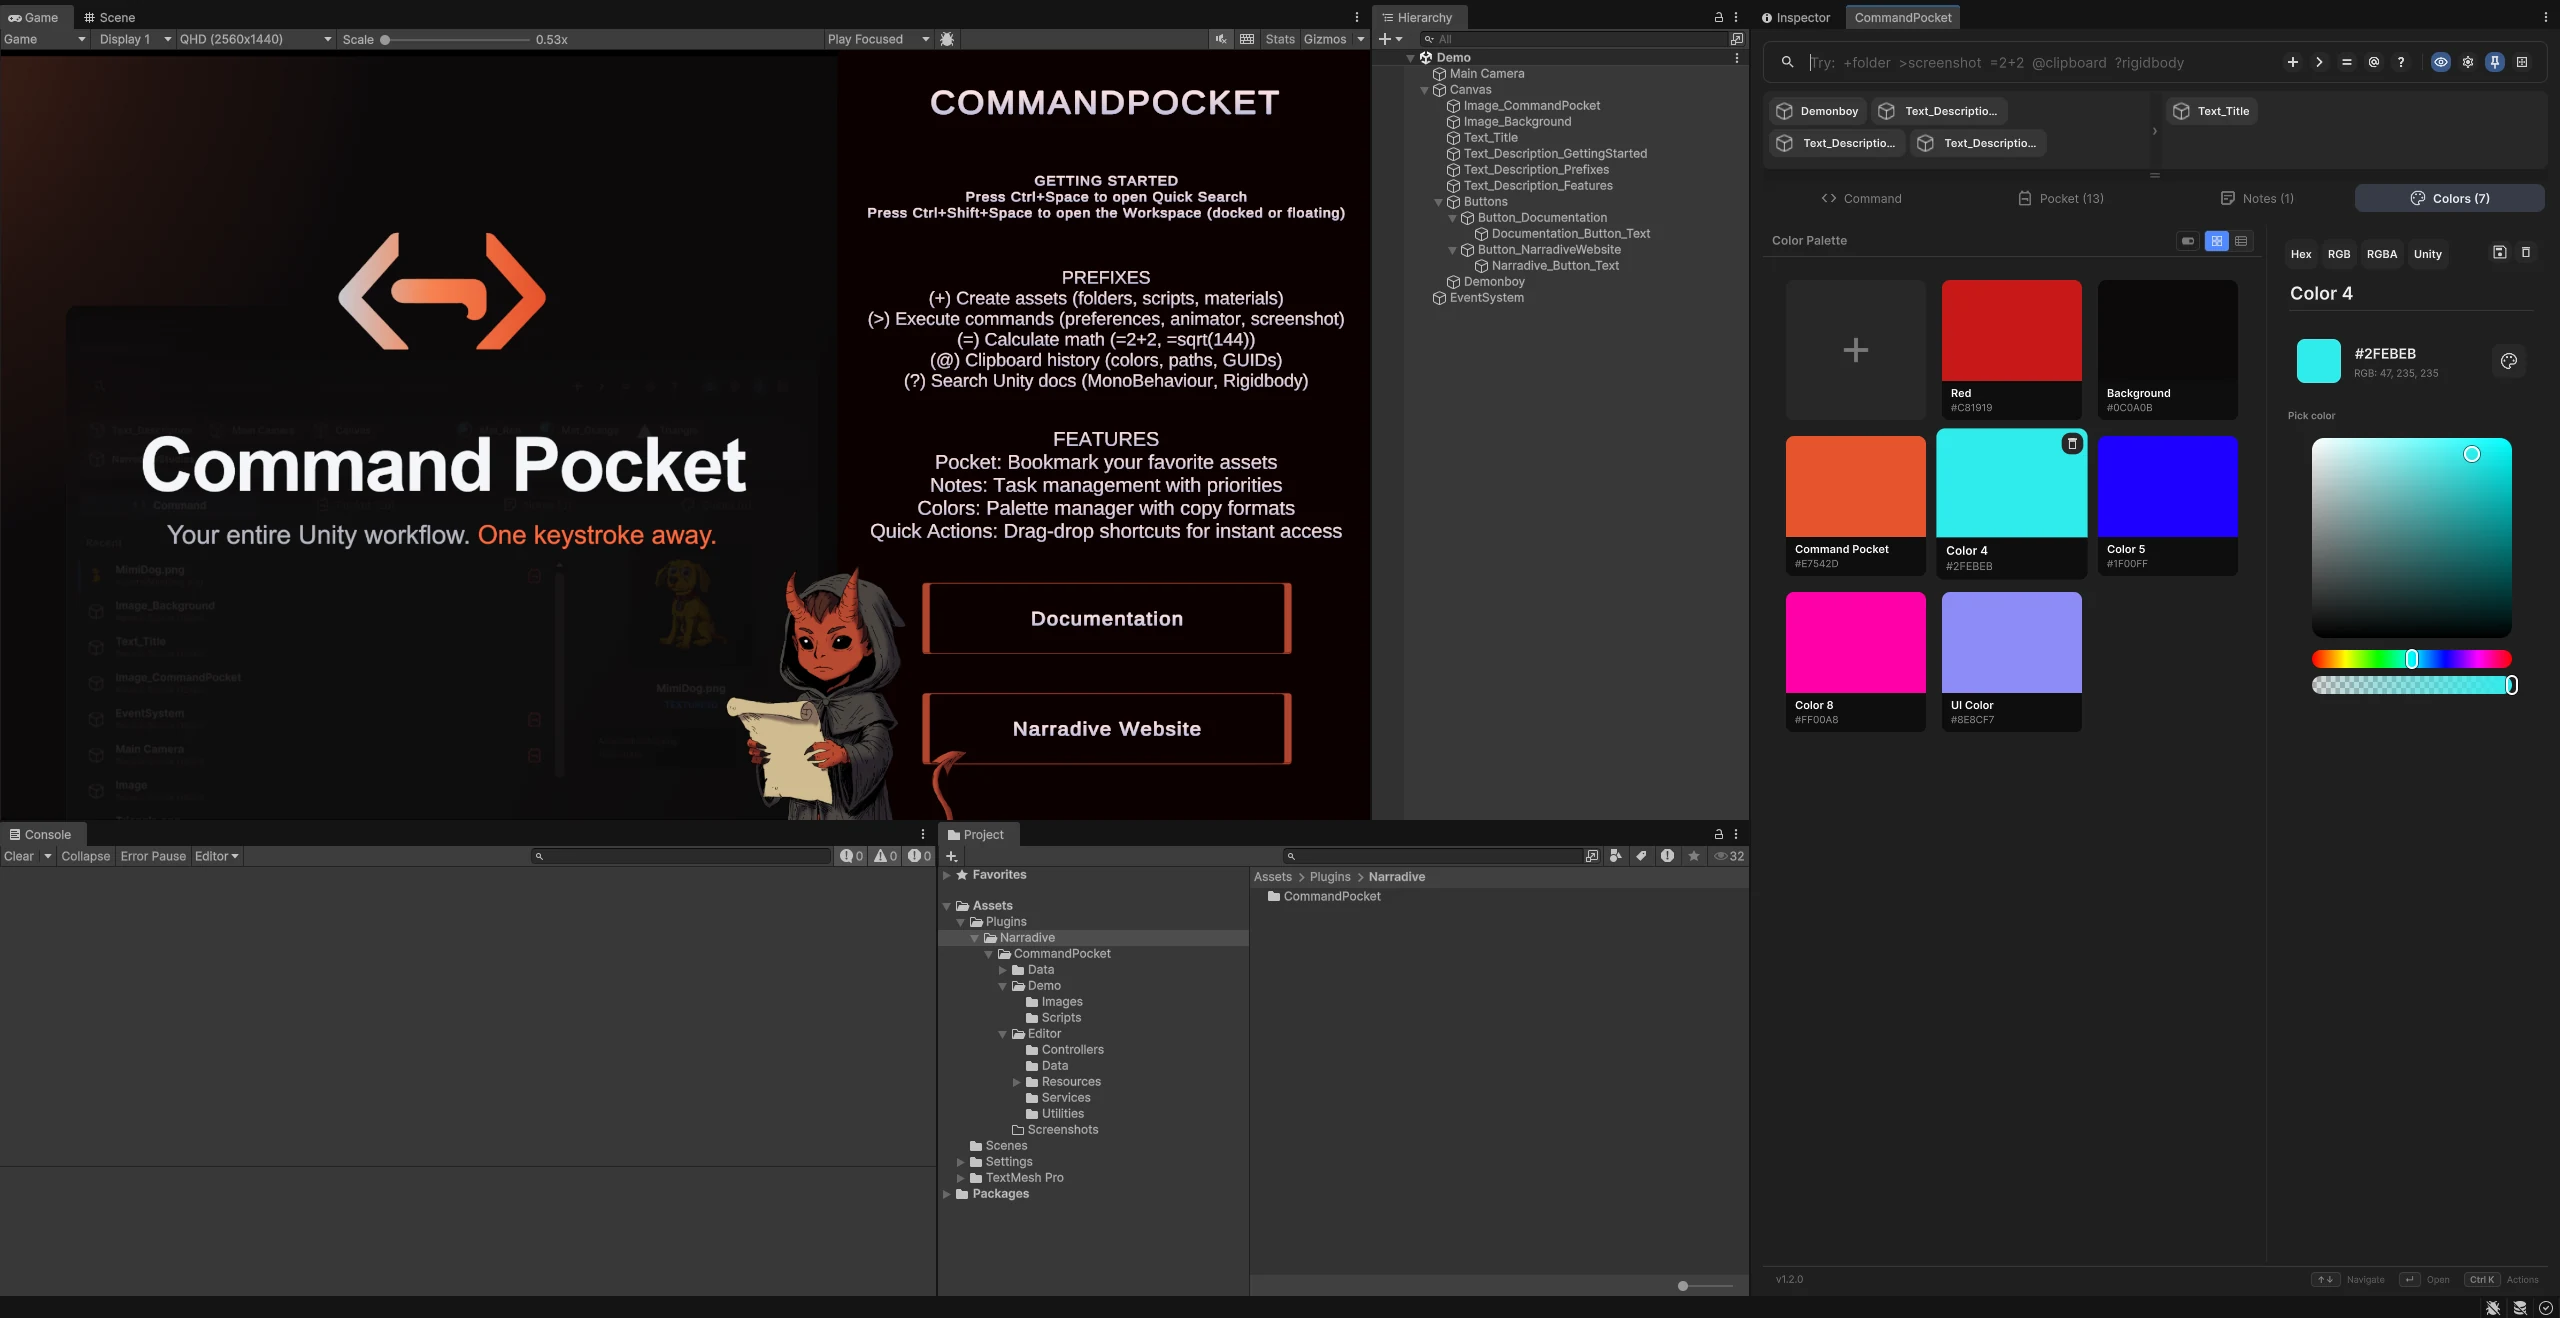This screenshot has width=2560, height=1318.
Task: Click the execute commands chevron prefix icon
Action: click(2319, 62)
